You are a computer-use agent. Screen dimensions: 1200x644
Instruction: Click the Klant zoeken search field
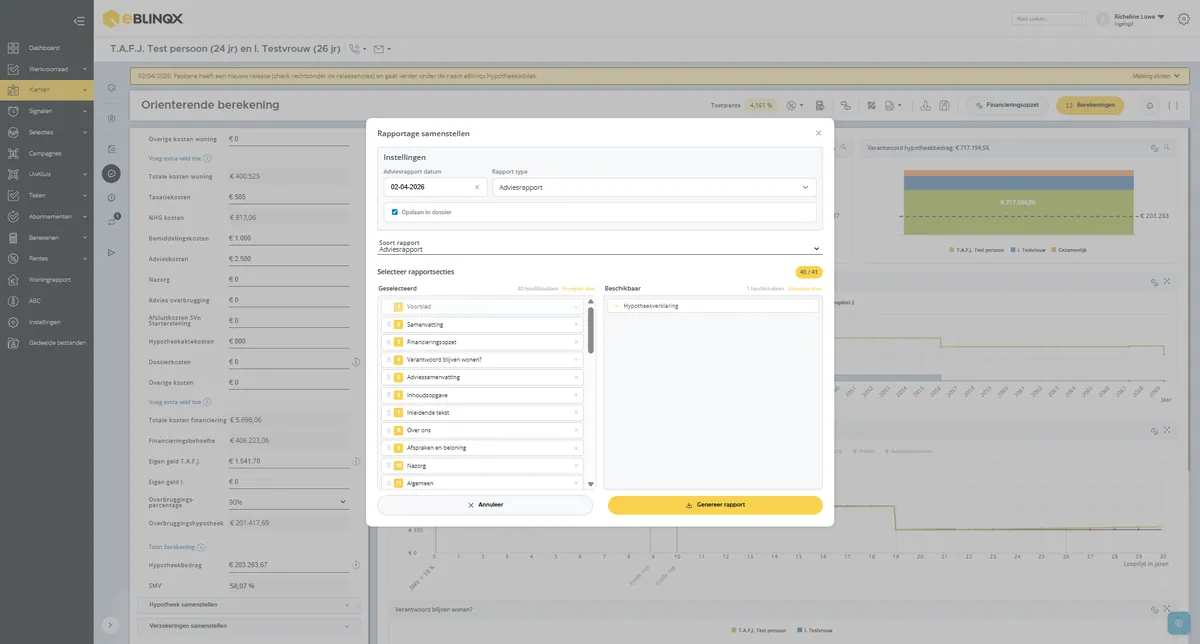tap(1048, 18)
